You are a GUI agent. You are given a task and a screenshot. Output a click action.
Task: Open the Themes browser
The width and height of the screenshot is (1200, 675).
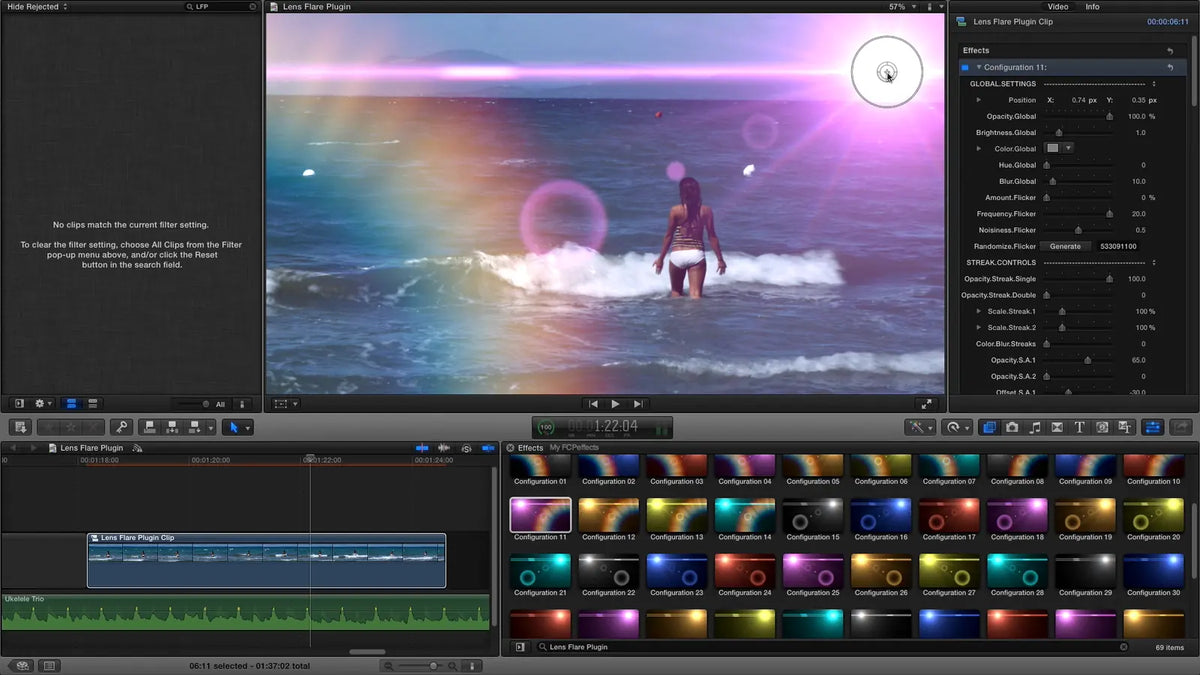pos(1125,427)
